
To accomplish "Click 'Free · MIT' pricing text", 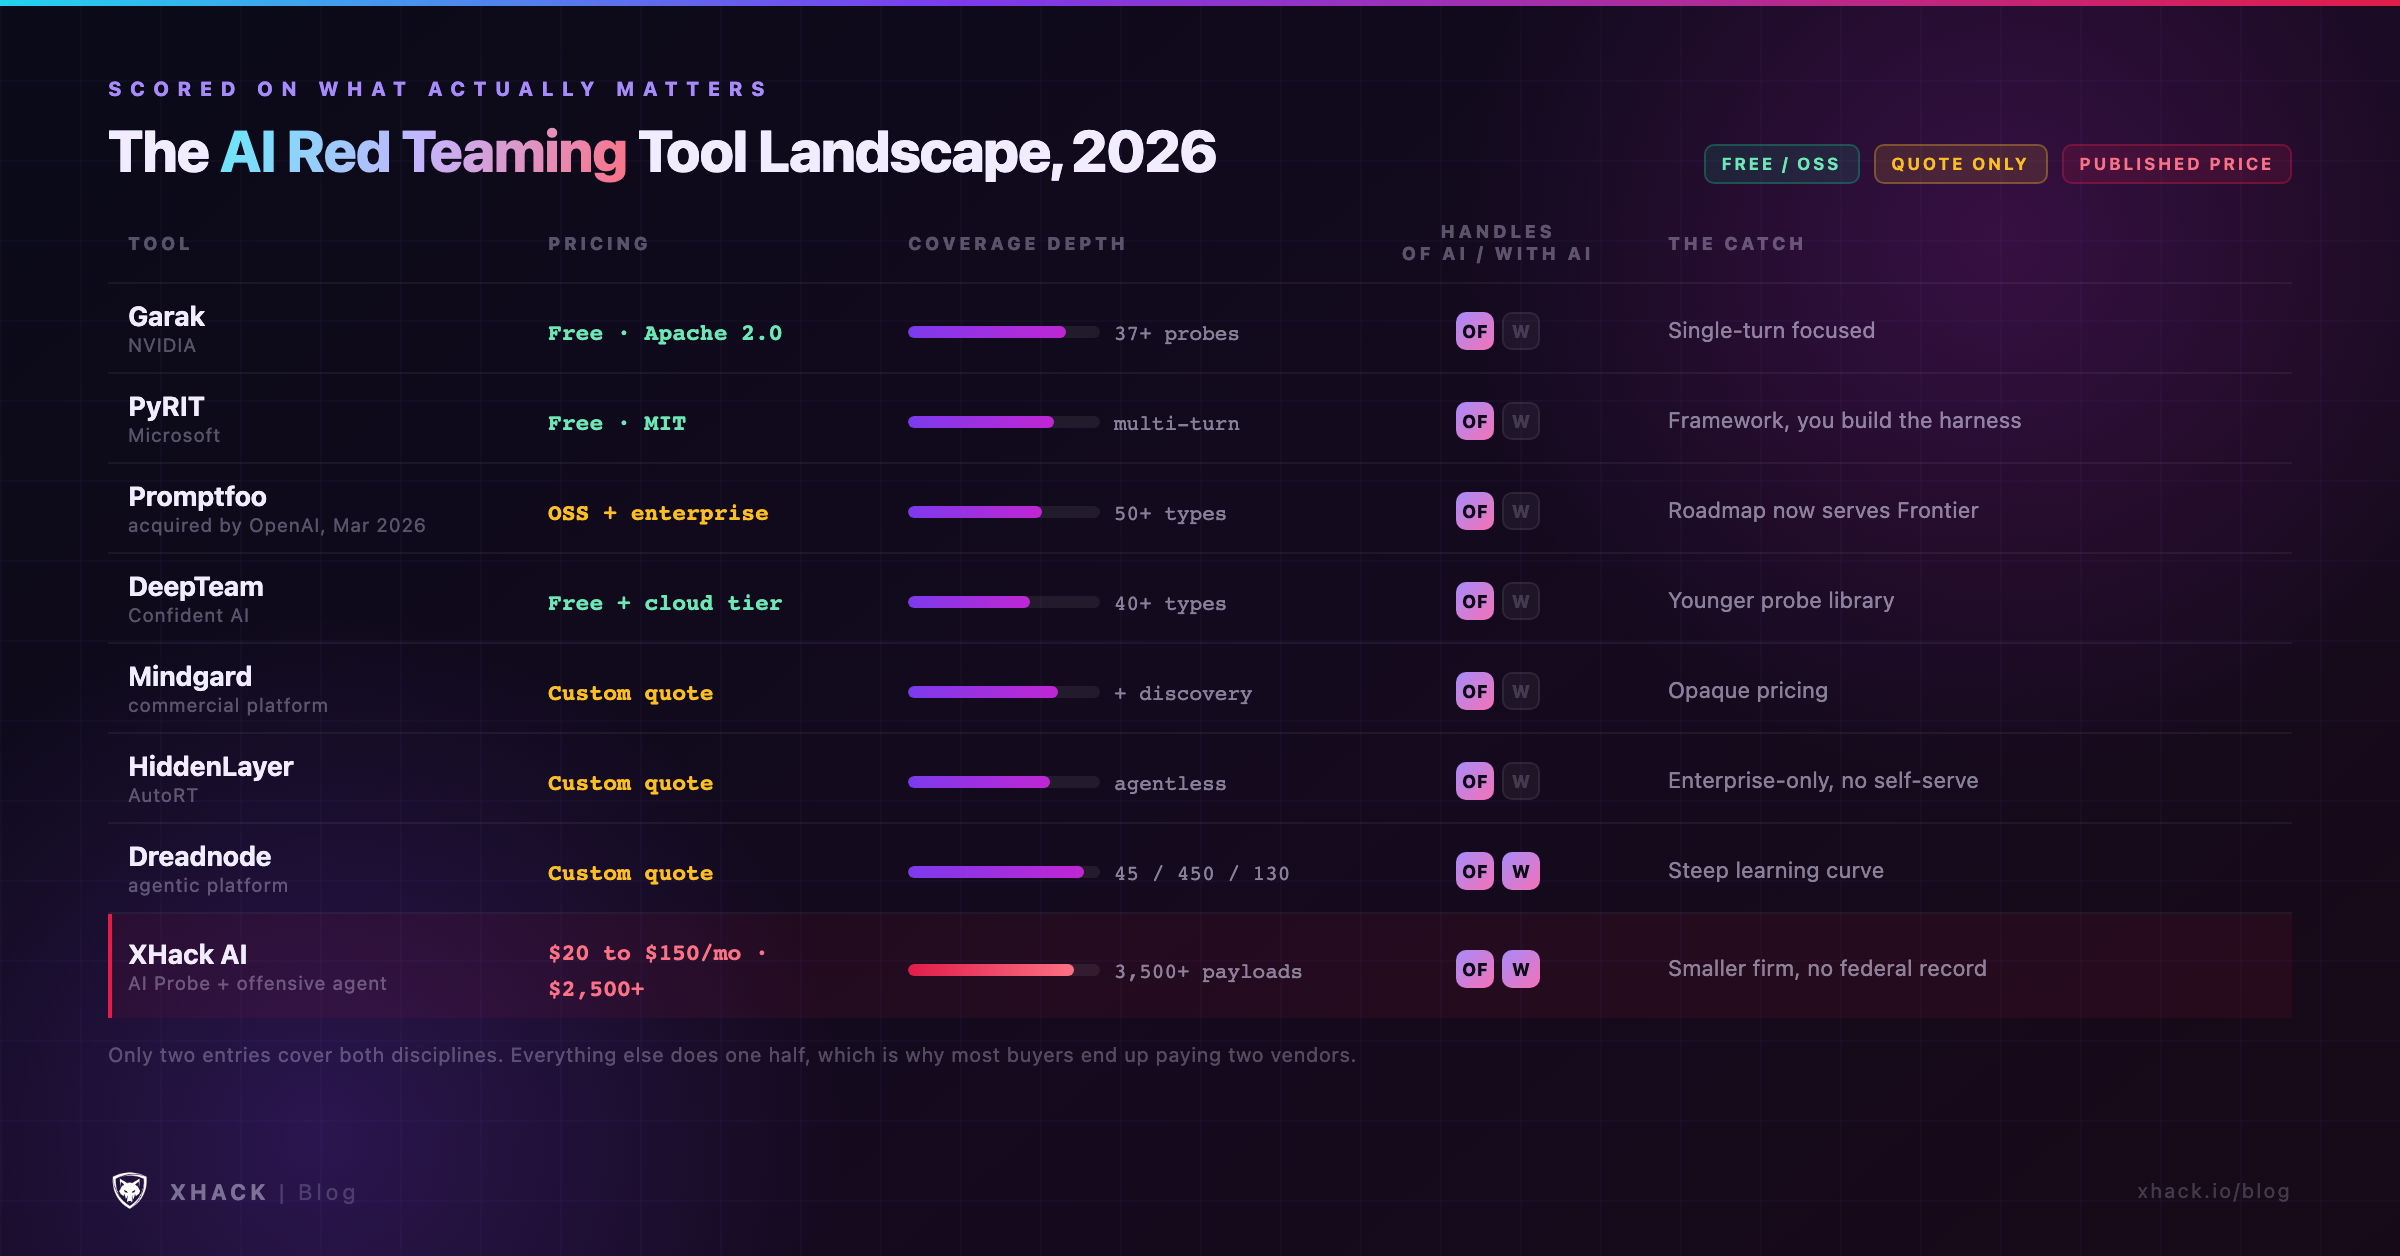I will pos(617,423).
